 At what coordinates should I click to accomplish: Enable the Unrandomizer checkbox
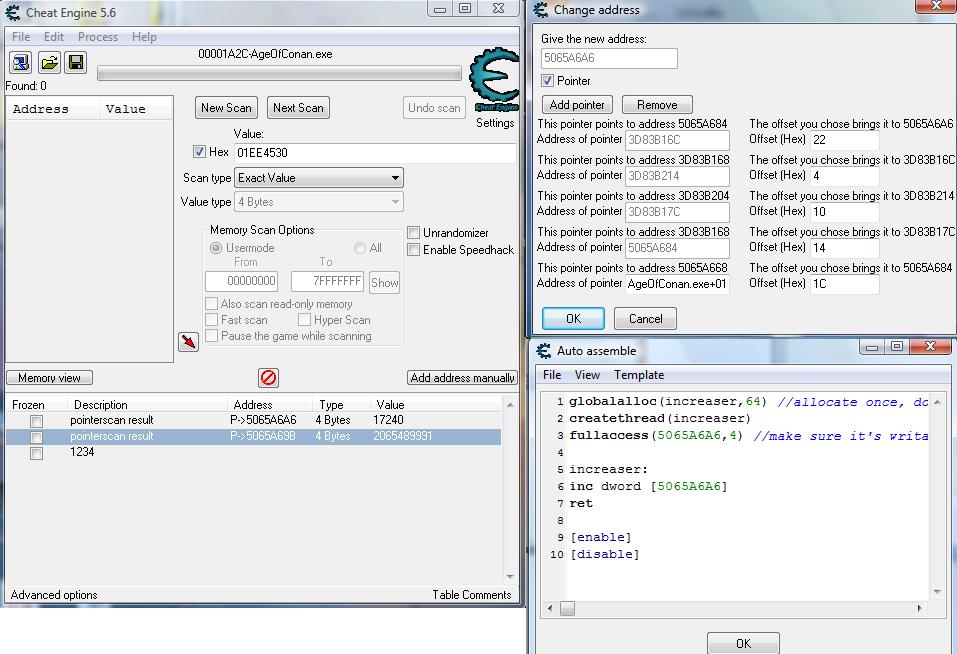click(413, 233)
